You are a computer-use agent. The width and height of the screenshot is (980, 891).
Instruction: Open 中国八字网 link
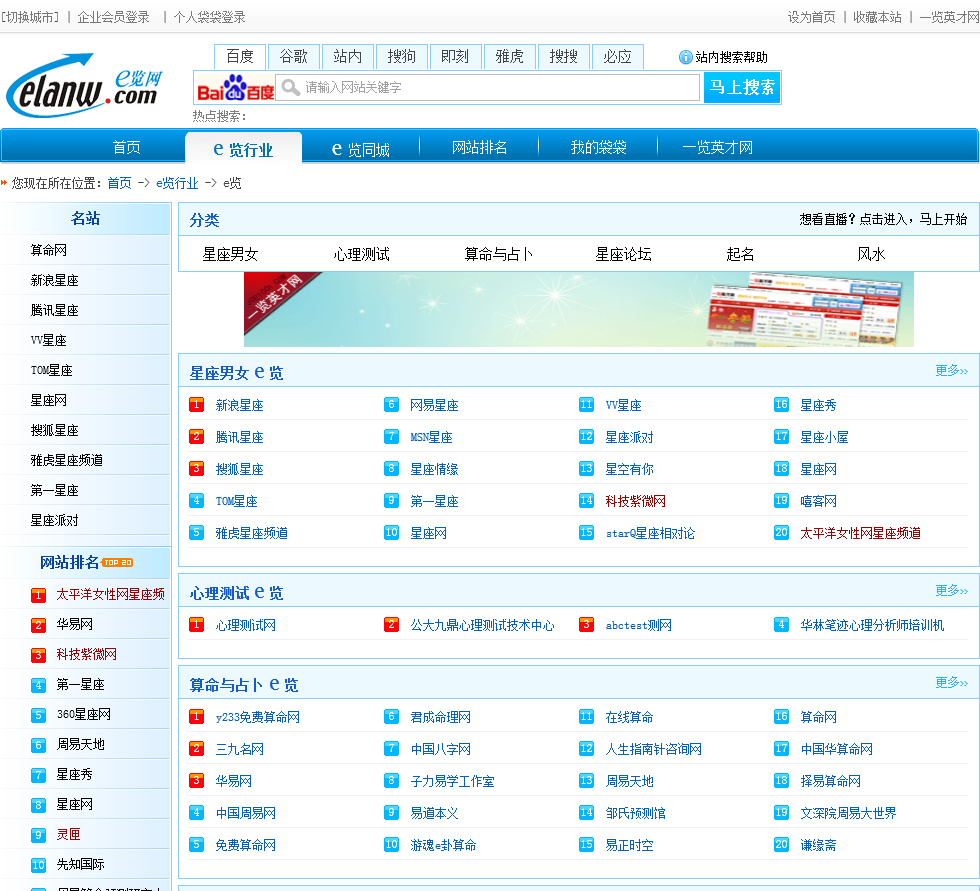441,749
